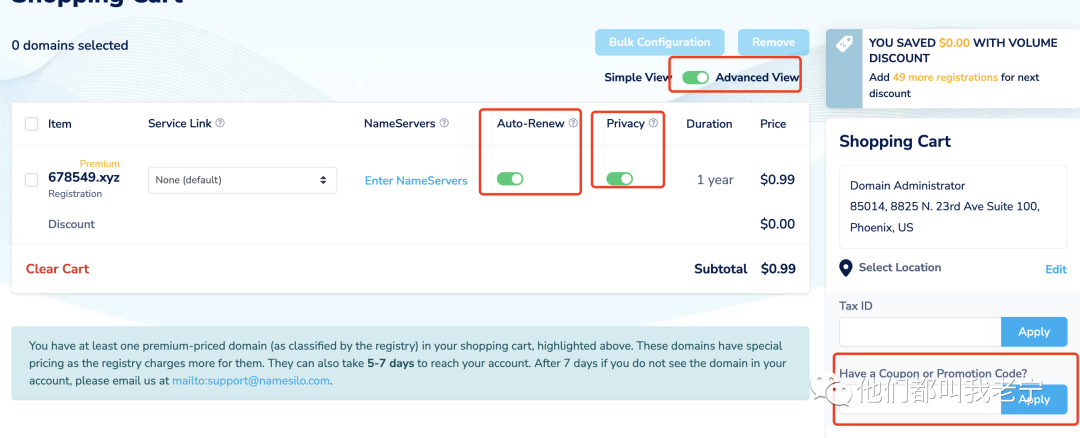Apply the entered Tax ID
1080x438 pixels.
click(x=1033, y=332)
